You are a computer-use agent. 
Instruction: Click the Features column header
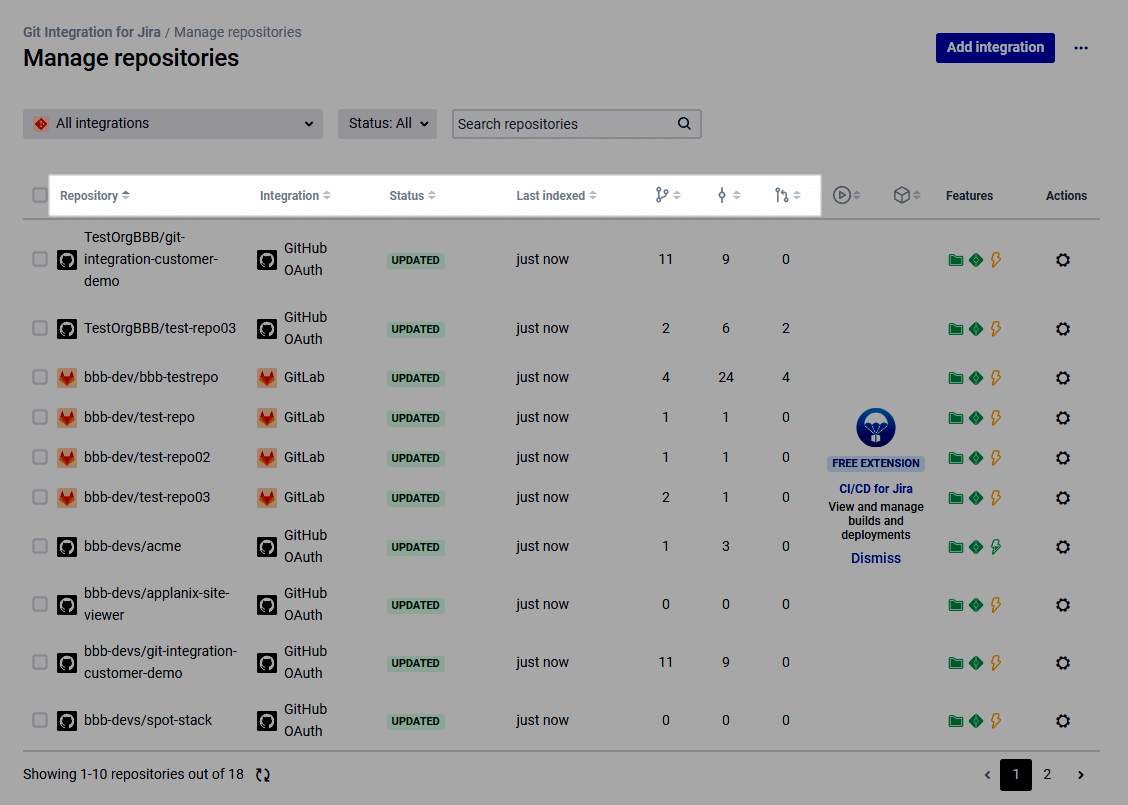point(969,196)
